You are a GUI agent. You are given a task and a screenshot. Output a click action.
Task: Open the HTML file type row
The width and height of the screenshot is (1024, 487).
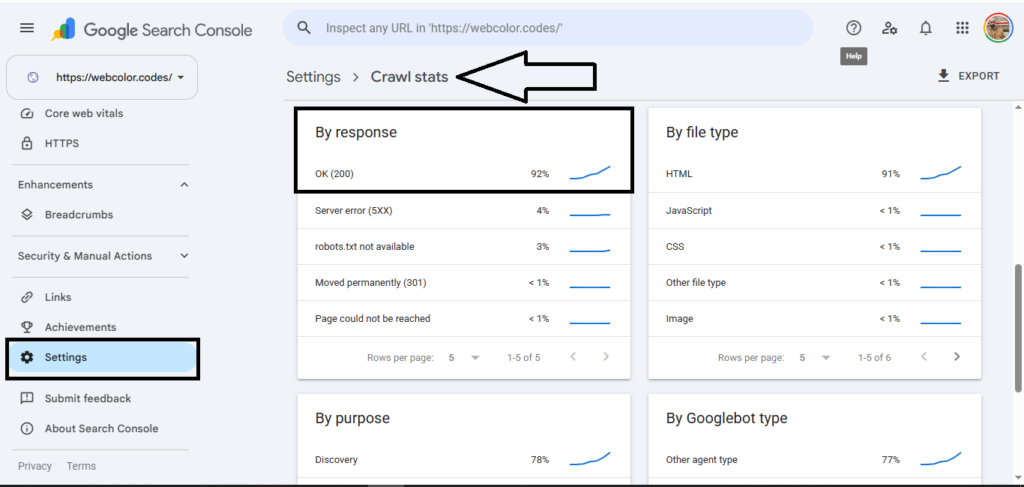click(814, 174)
